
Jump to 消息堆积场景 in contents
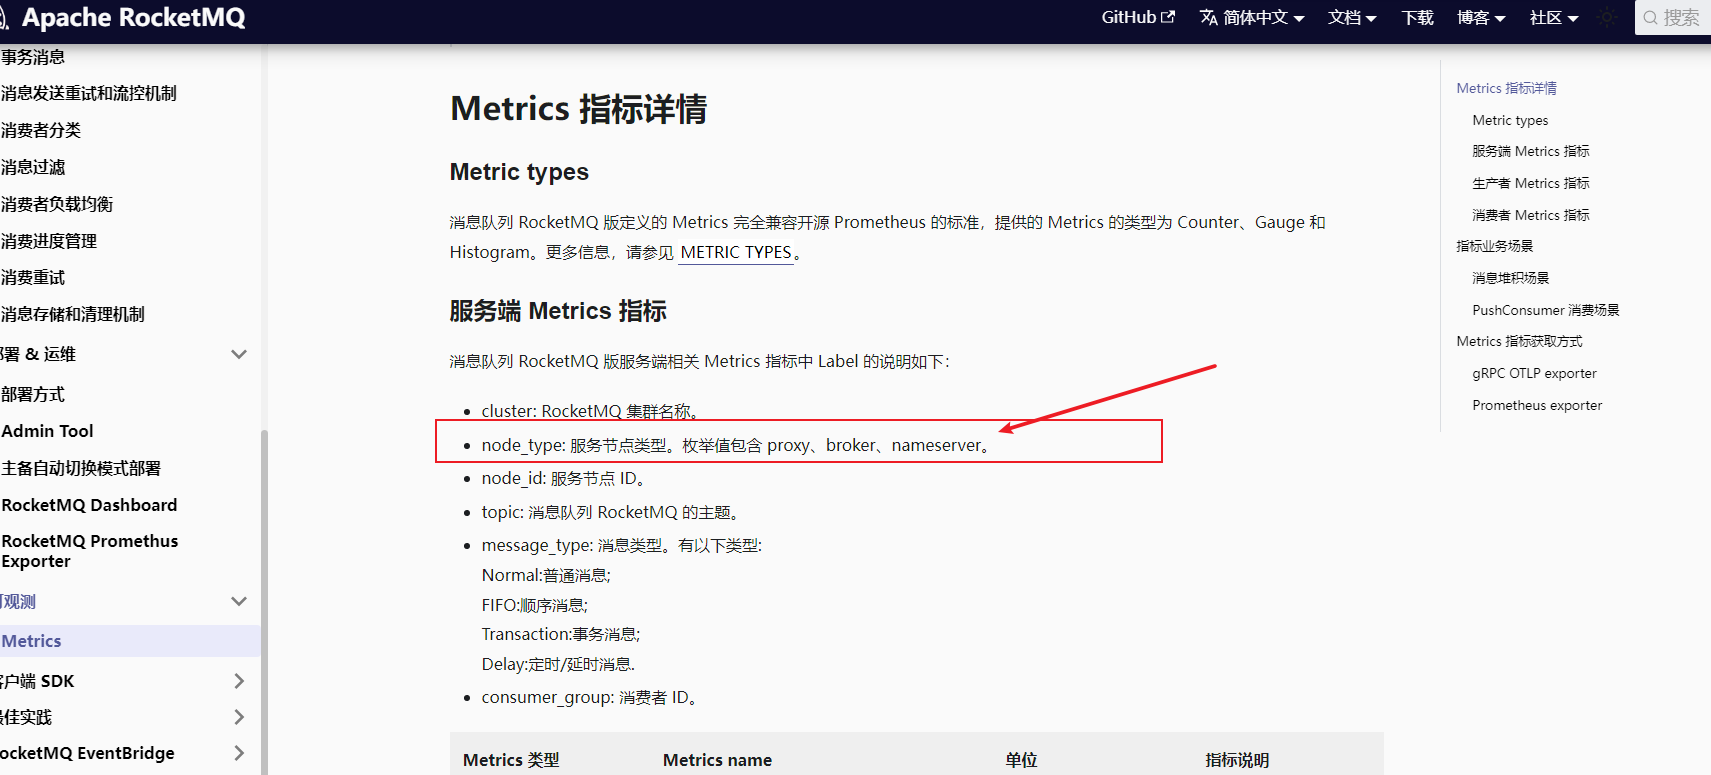click(1510, 278)
